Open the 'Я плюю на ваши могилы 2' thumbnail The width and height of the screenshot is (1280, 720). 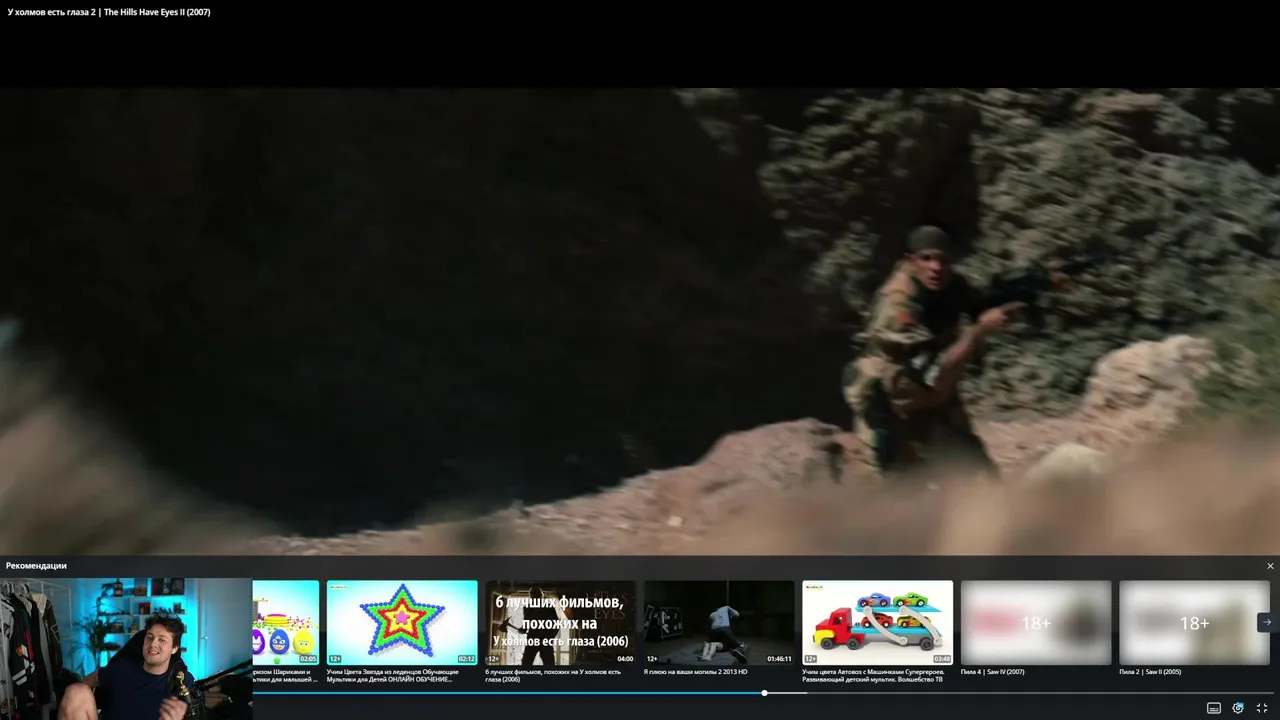[x=719, y=622]
